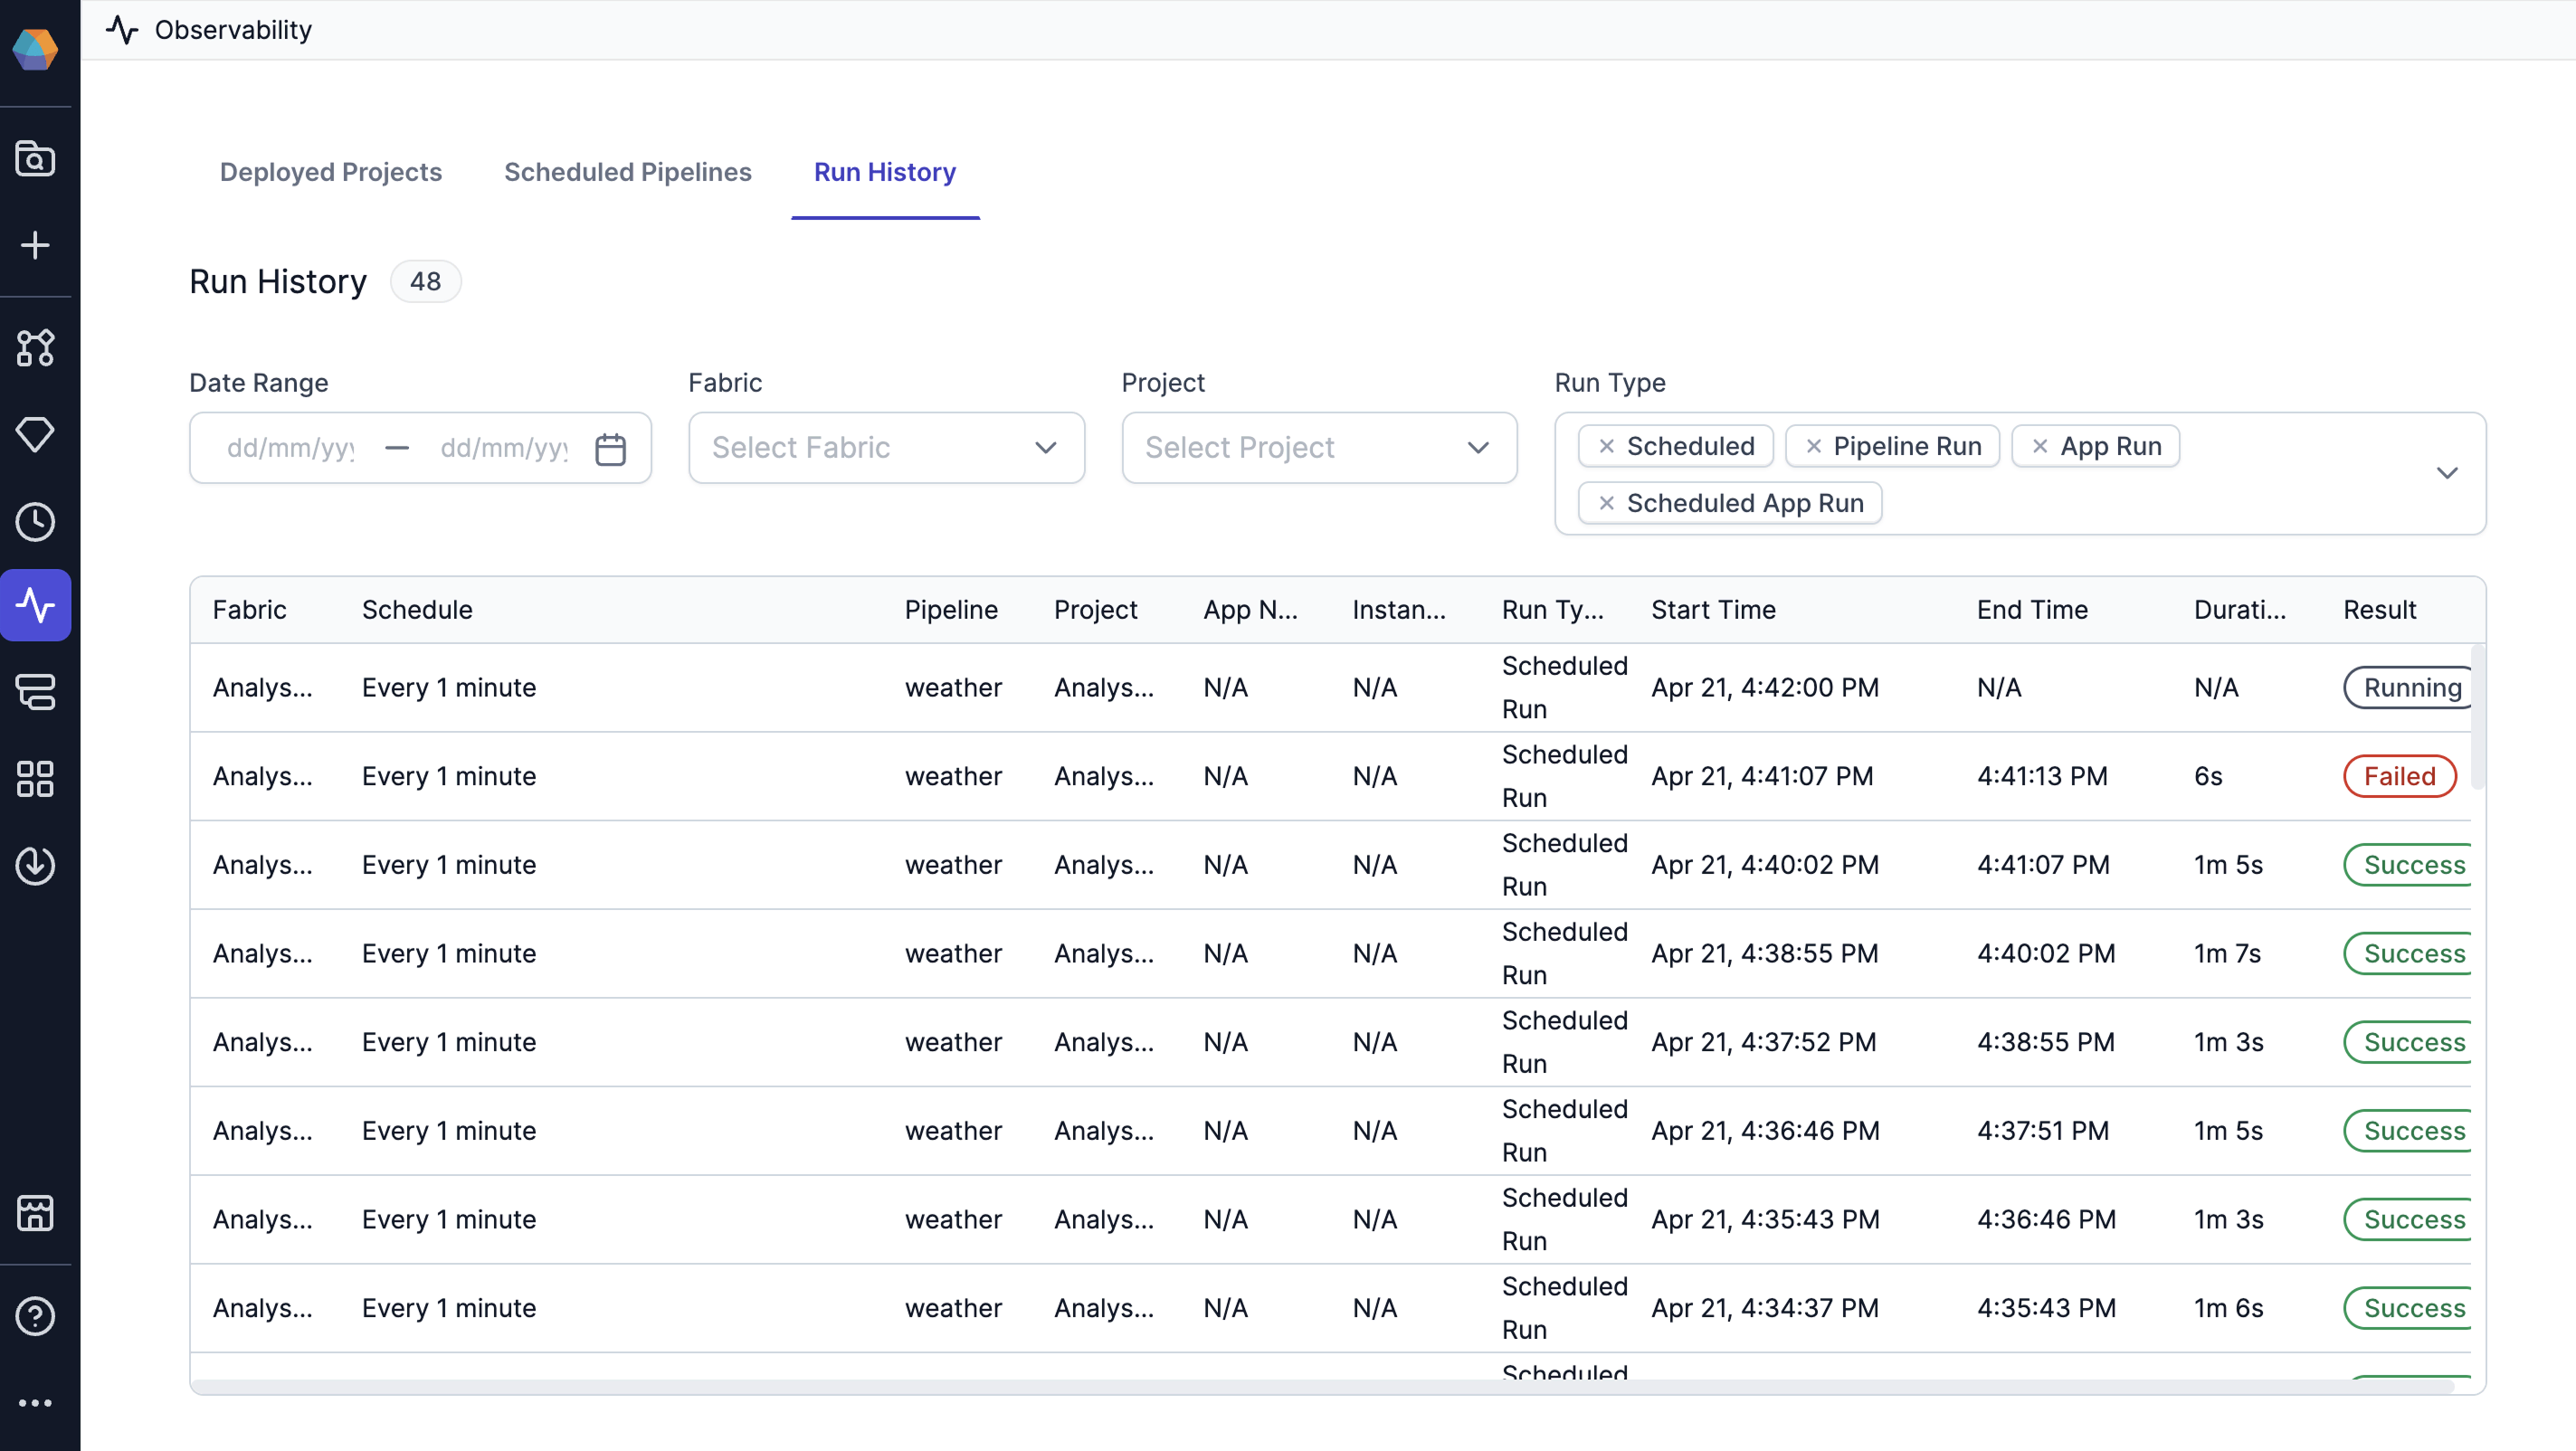Open the server/fabric stack icon in sidebar
Screen dimensions: 2576x1451
35,692
